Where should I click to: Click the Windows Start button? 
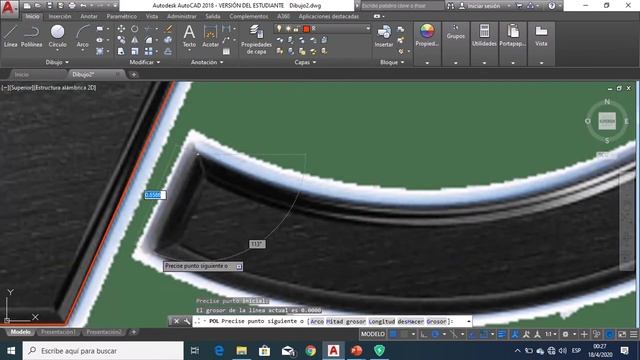11,351
